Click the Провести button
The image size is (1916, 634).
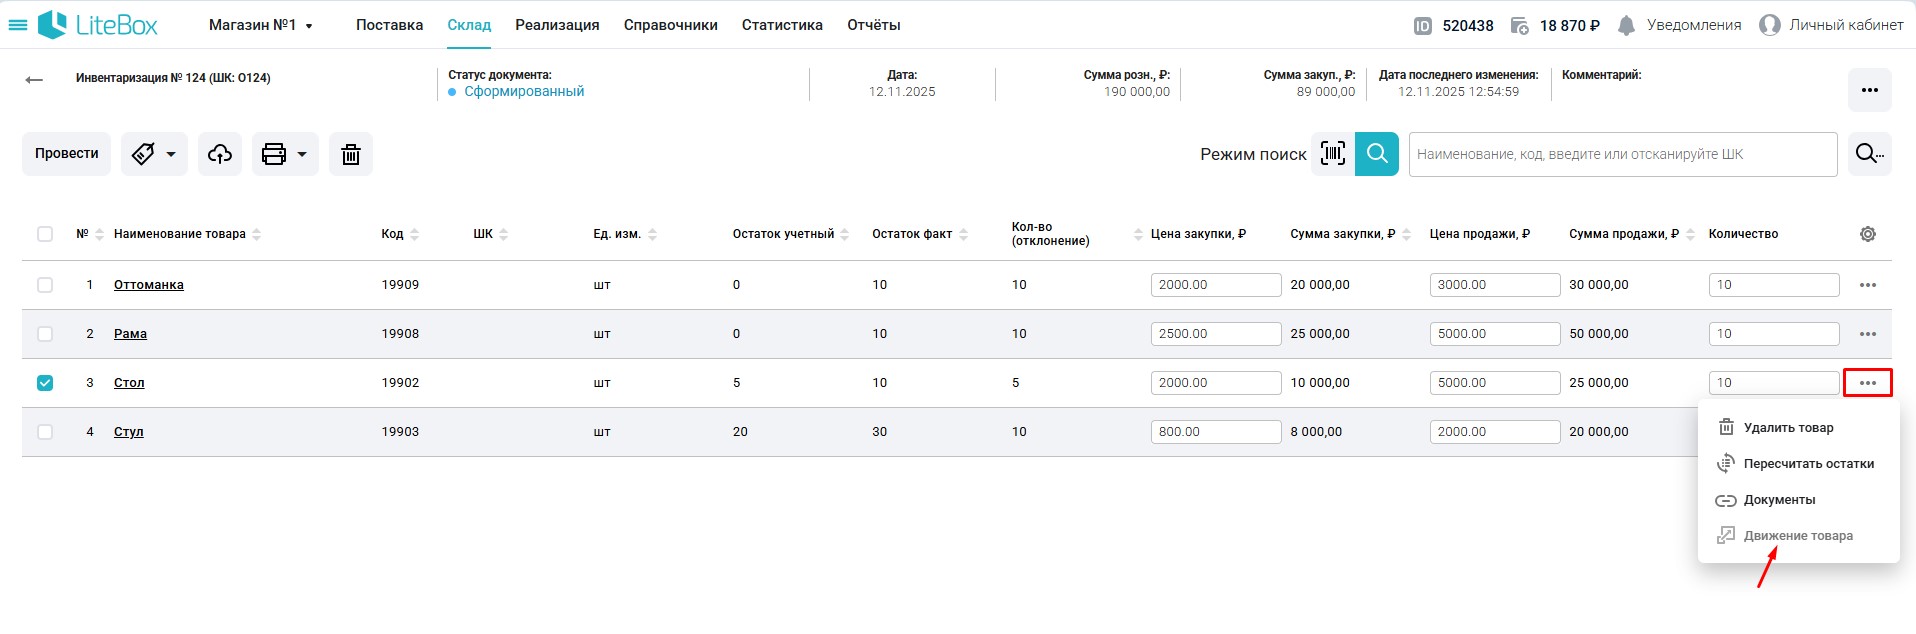point(66,154)
